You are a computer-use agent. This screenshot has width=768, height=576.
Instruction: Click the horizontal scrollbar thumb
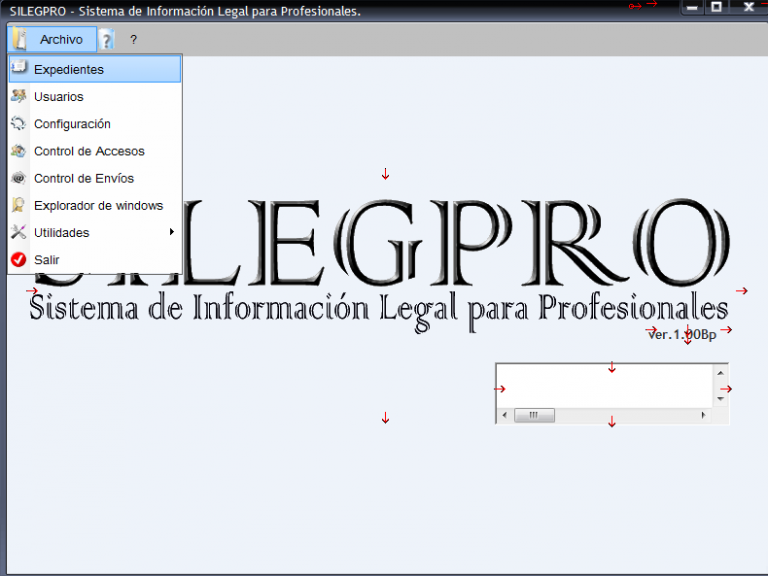pos(534,415)
